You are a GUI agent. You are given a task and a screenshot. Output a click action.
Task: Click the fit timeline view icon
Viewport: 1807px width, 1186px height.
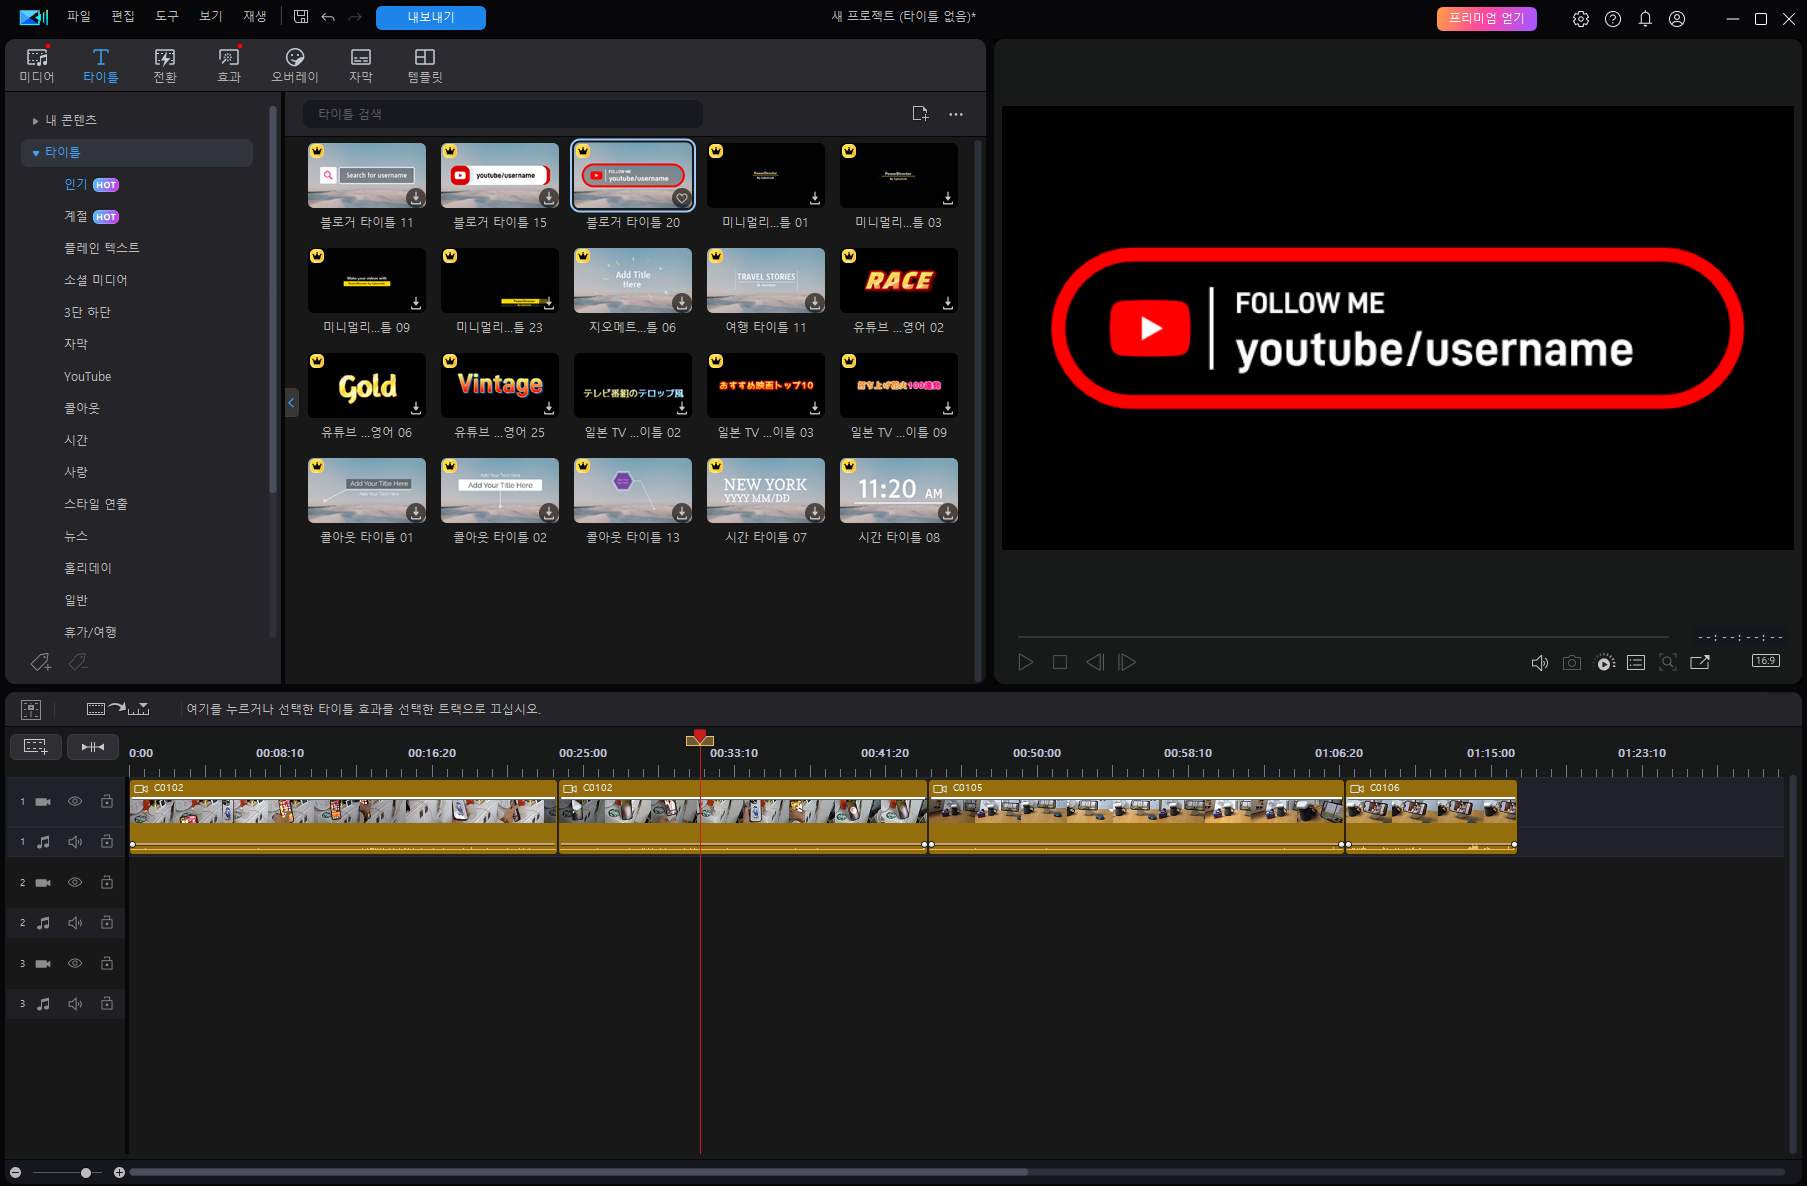pos(93,747)
